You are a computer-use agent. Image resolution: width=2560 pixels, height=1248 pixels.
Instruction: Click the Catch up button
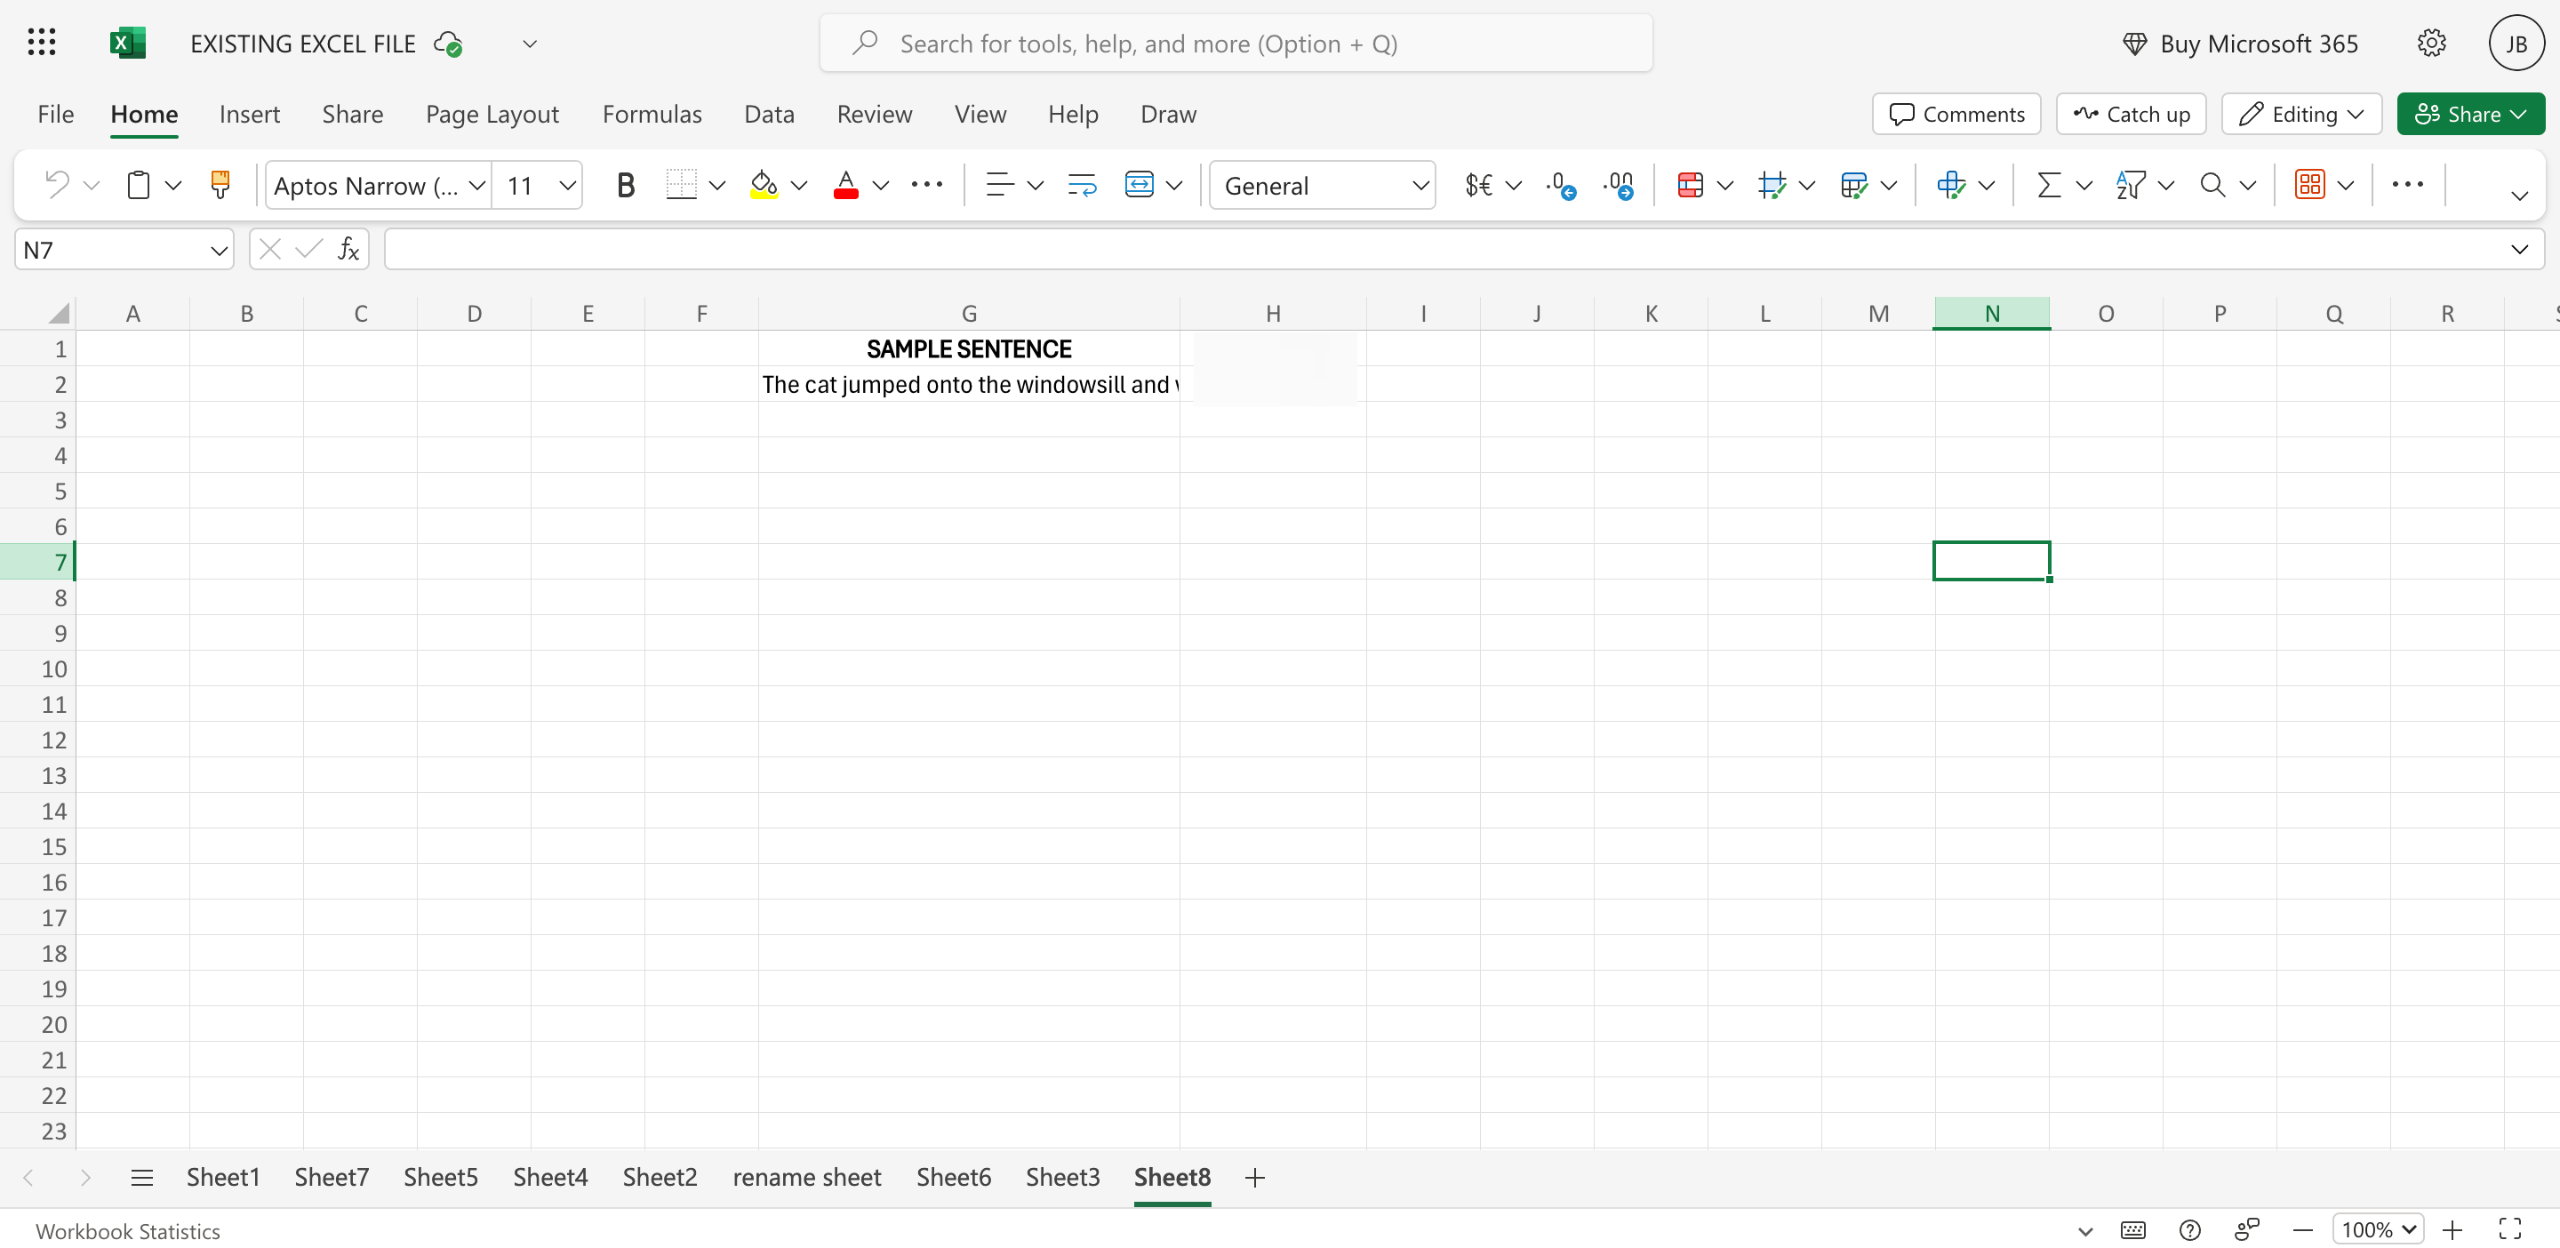[x=2131, y=114]
